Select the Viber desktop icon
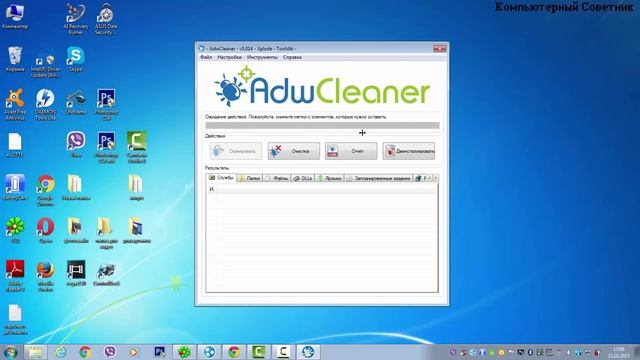This screenshot has height=360, width=640. pos(76,145)
